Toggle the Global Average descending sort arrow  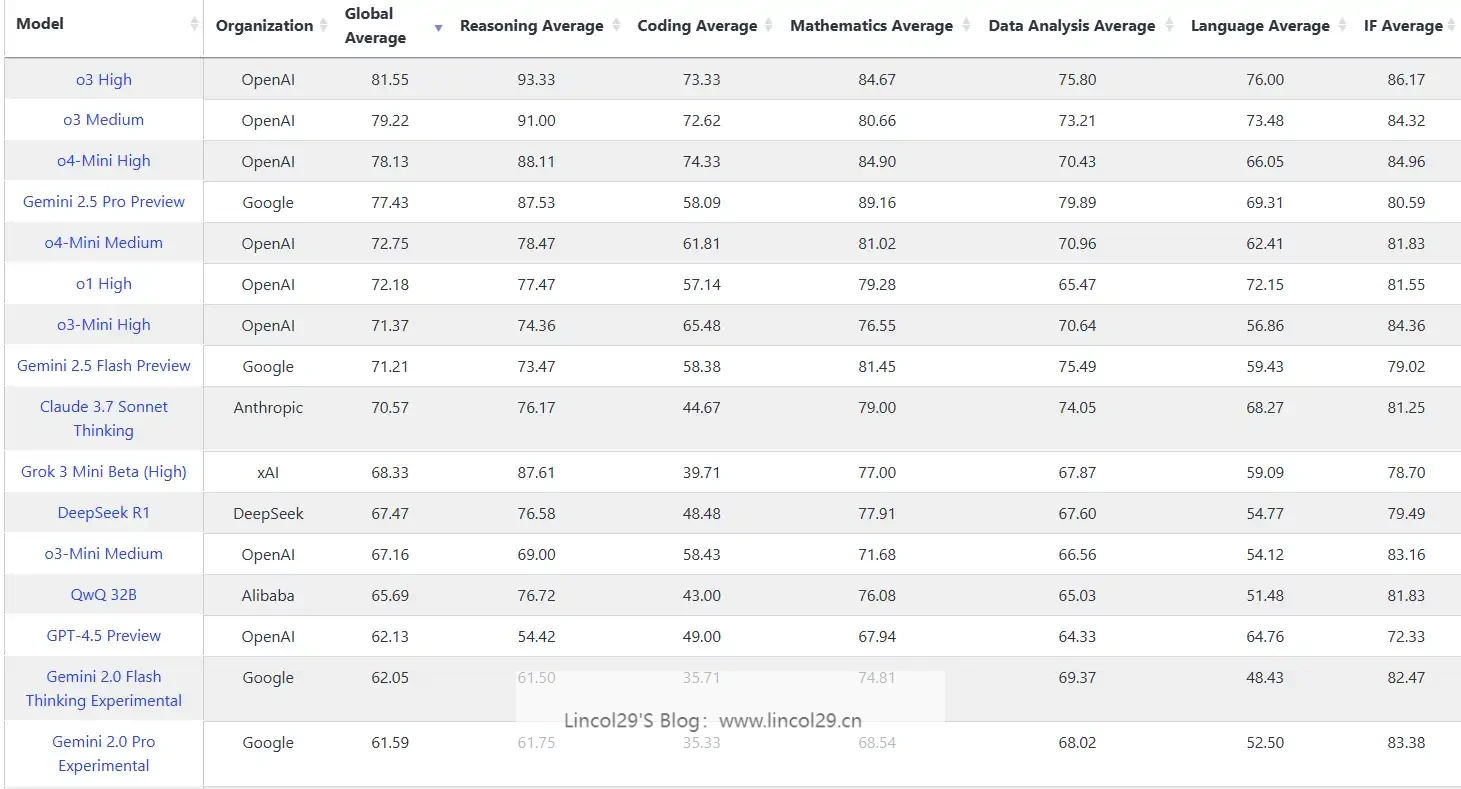(438, 28)
